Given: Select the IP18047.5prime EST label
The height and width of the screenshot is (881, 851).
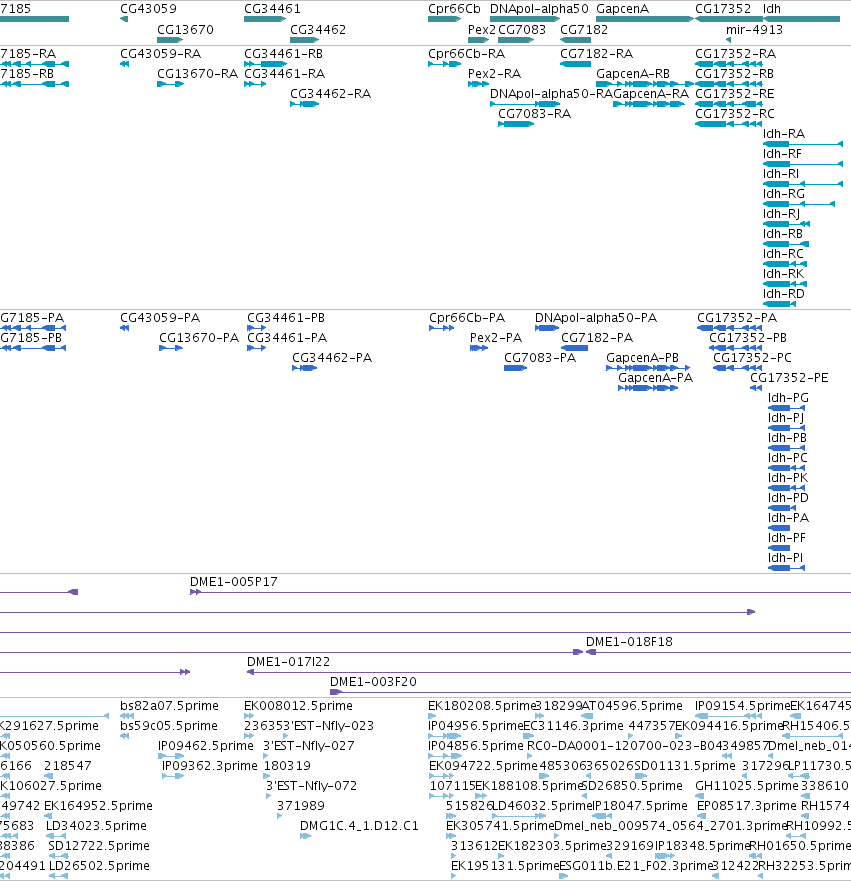Looking at the screenshot, I should pyautogui.click(x=640, y=806).
